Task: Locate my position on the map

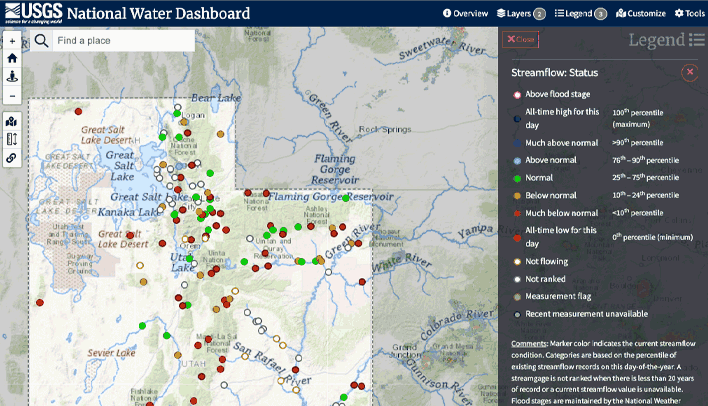Action: point(12,76)
